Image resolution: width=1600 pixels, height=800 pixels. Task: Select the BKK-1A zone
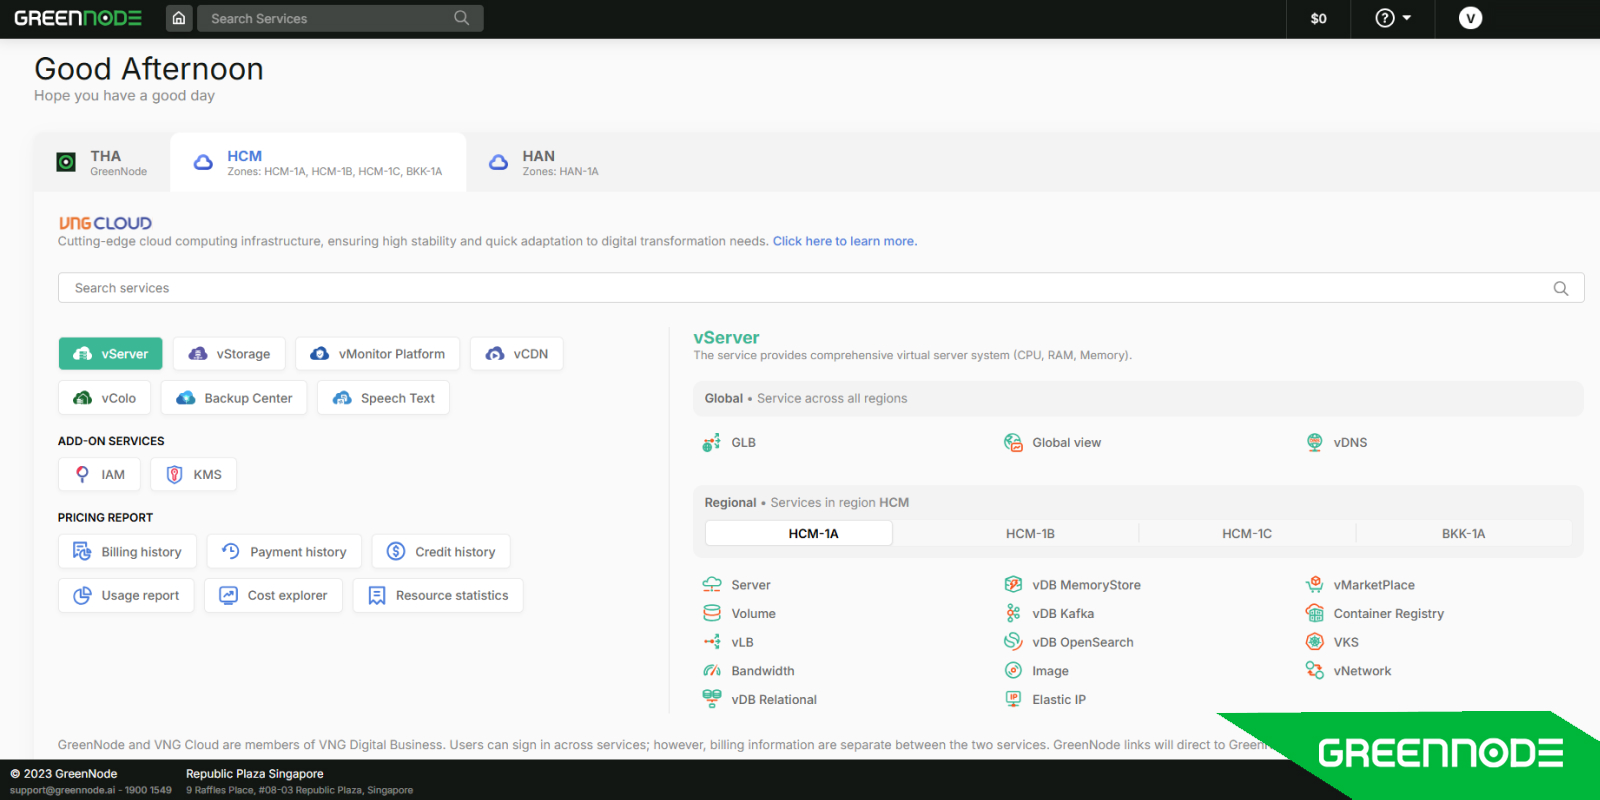(x=1463, y=534)
